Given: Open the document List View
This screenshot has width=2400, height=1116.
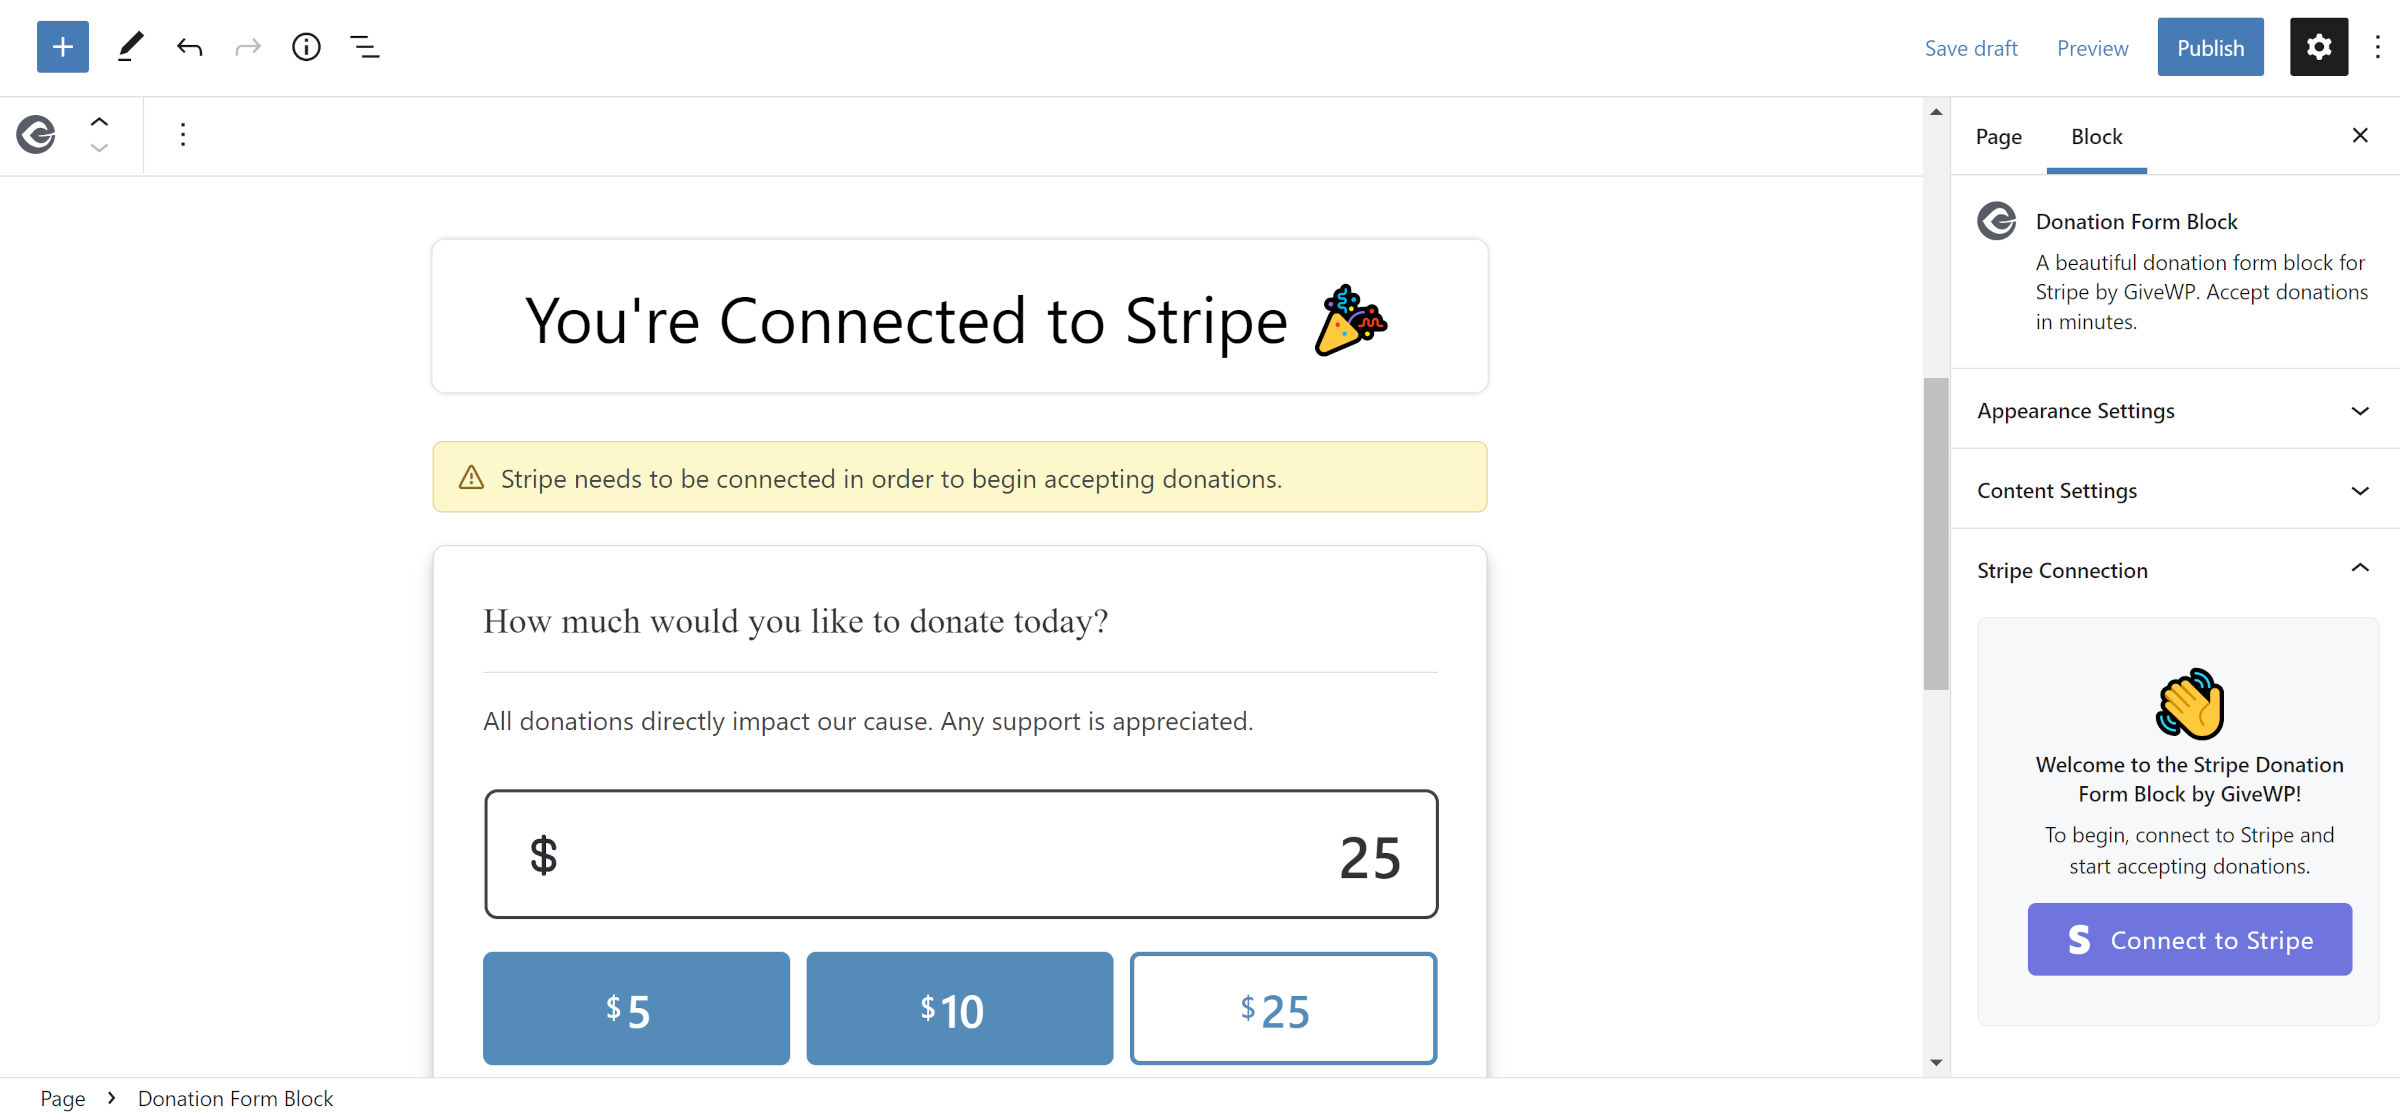Looking at the screenshot, I should 364,47.
